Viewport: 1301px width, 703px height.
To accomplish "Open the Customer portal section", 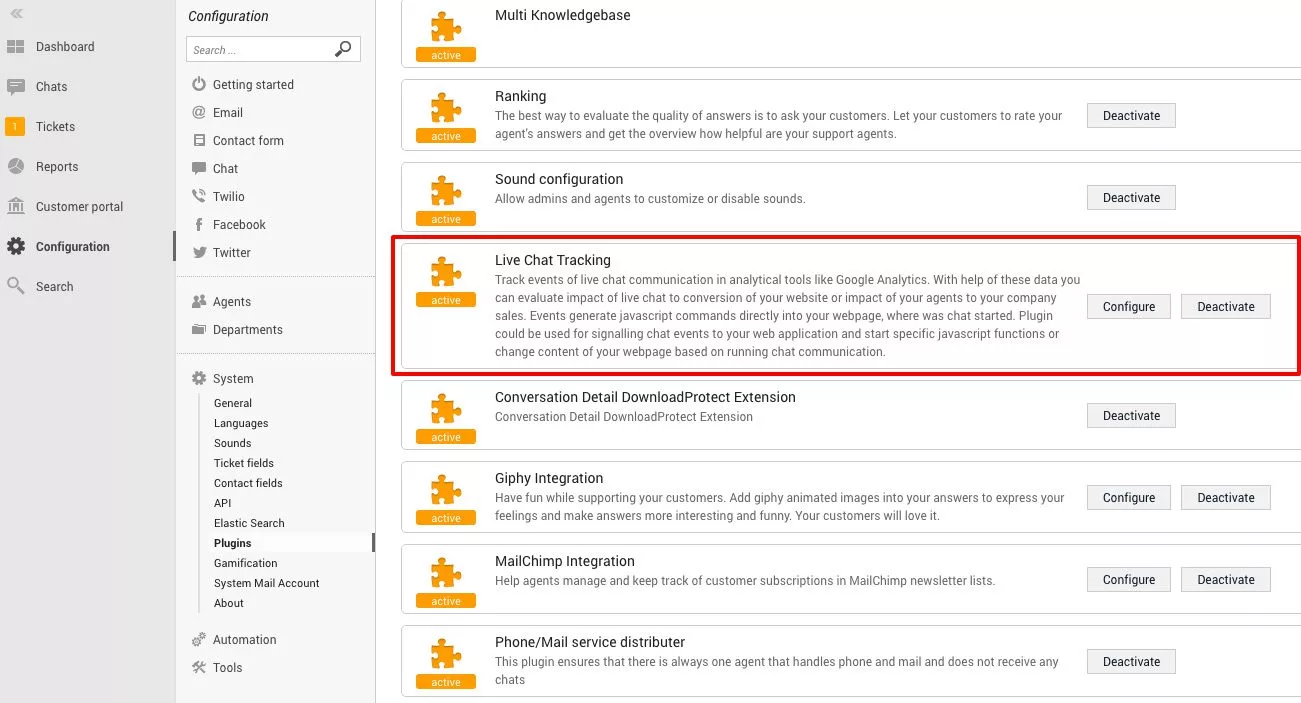I will (x=80, y=206).
